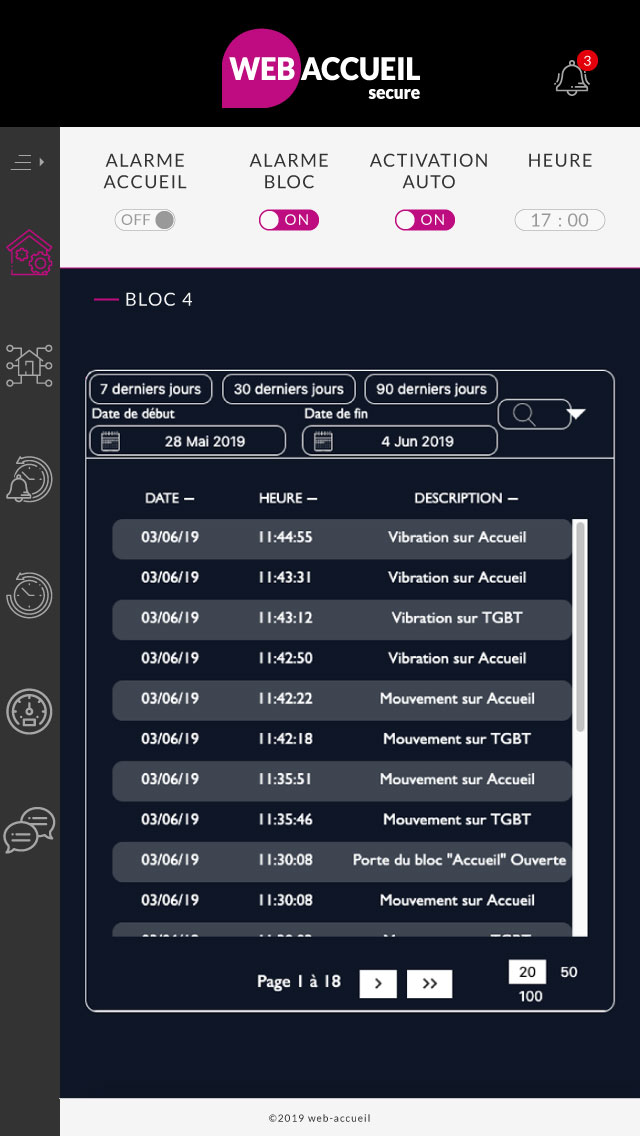This screenshot has width=640, height=1136.
Task: Click the calendar icon in Date de fin
Action: [x=323, y=441]
